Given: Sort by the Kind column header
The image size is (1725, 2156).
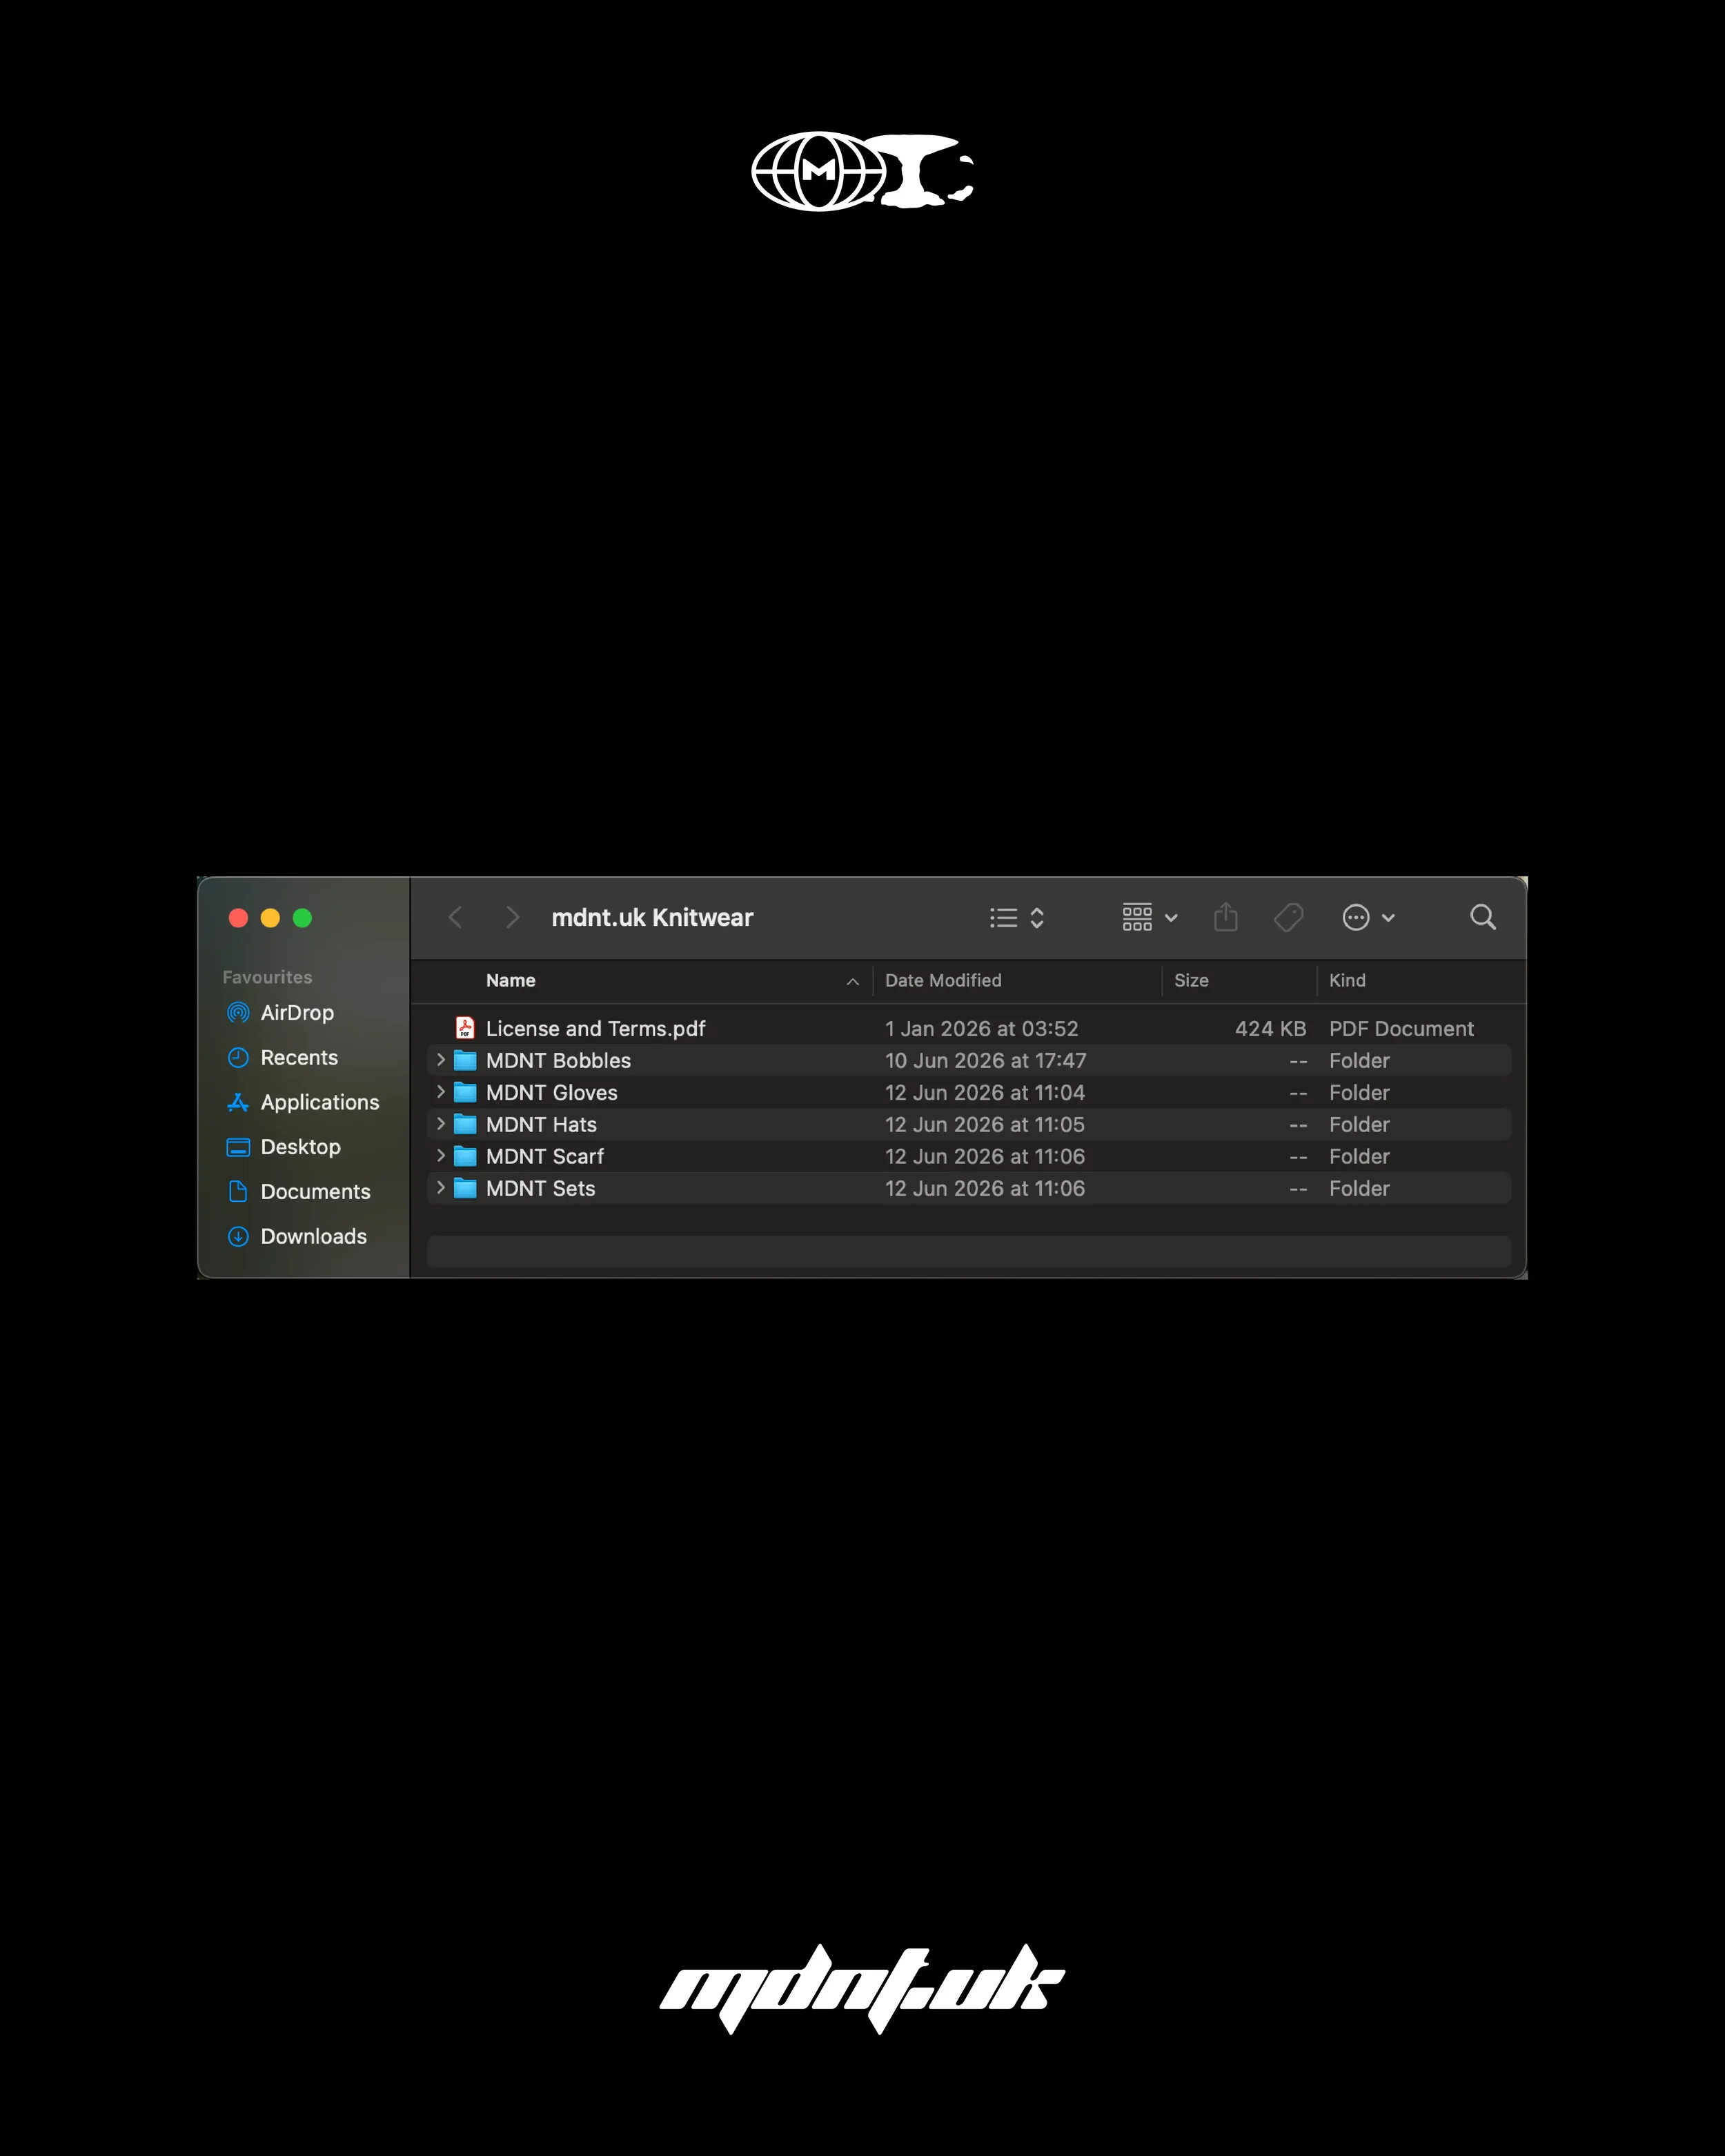Looking at the screenshot, I should [x=1347, y=981].
